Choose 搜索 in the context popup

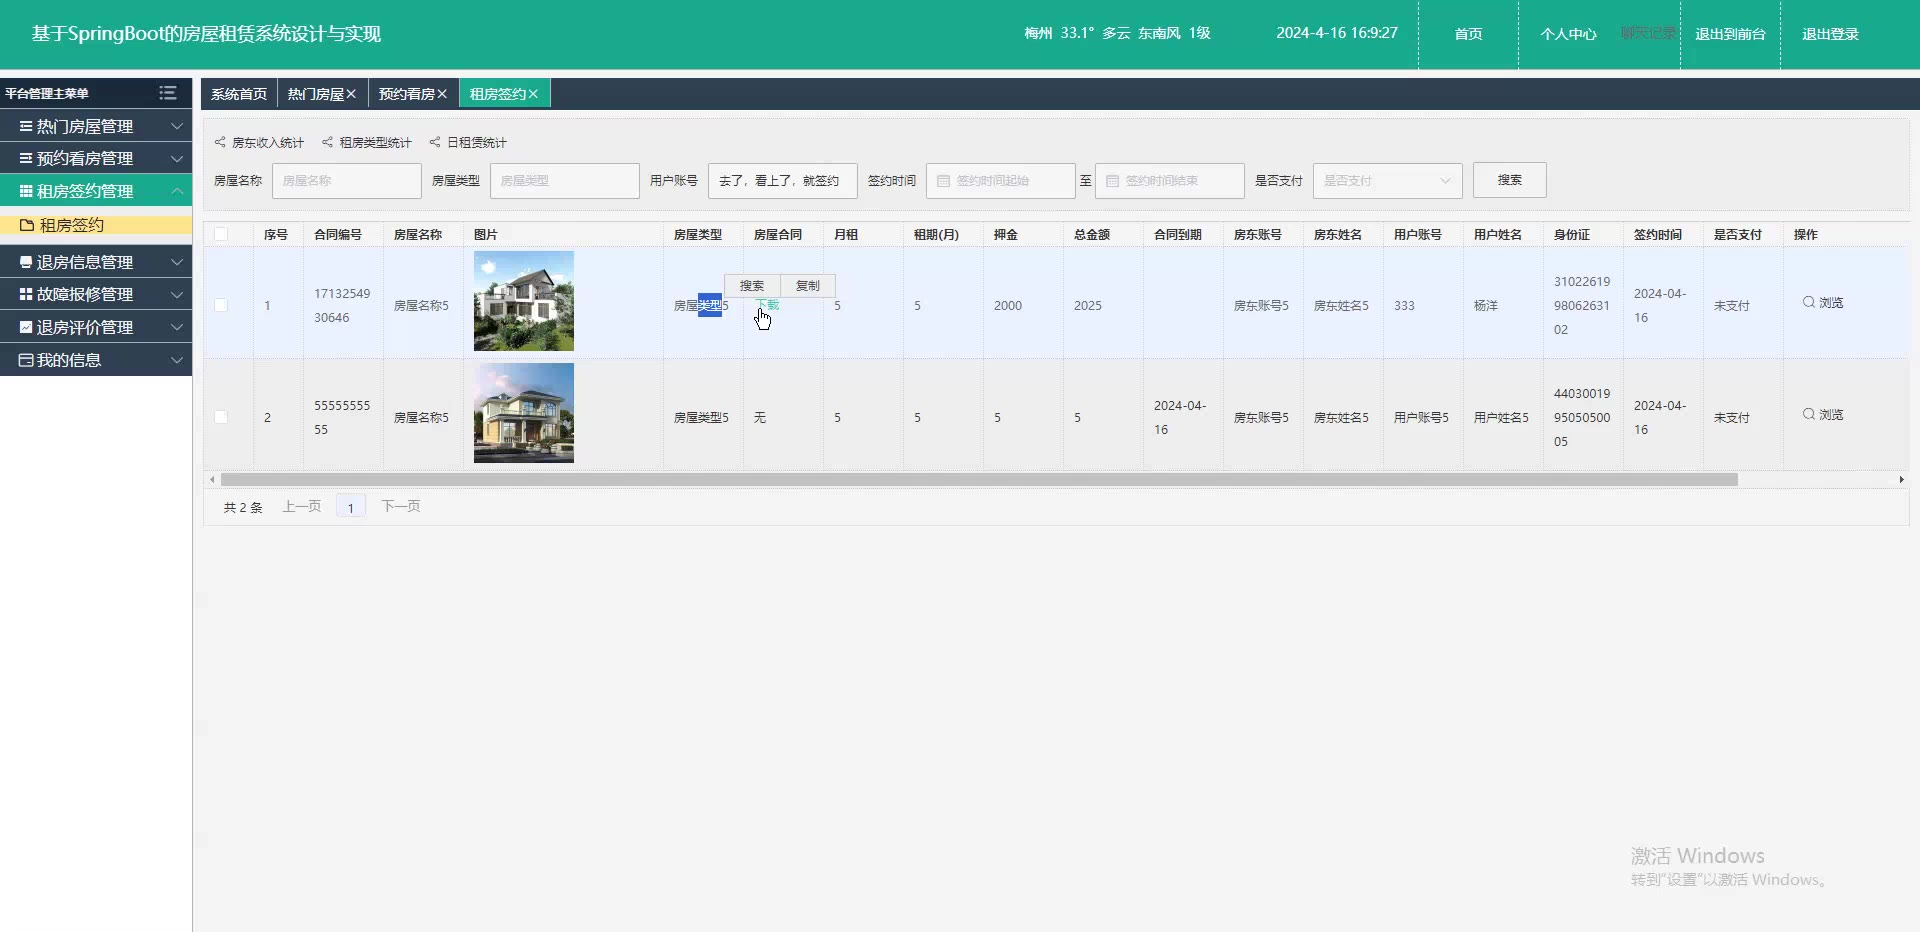tap(752, 286)
